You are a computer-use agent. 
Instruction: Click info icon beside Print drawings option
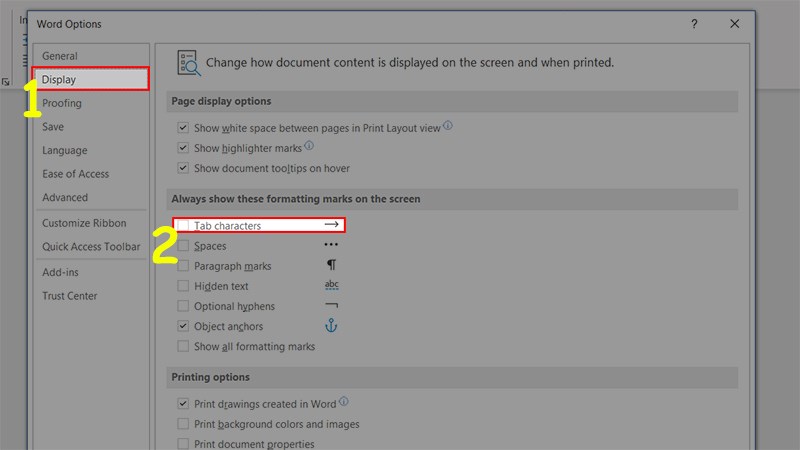344,402
